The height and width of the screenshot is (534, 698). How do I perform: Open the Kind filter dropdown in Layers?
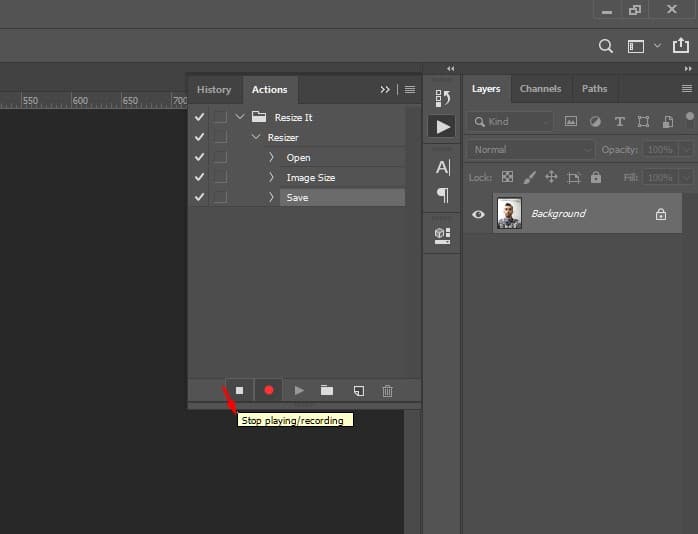[x=510, y=121]
